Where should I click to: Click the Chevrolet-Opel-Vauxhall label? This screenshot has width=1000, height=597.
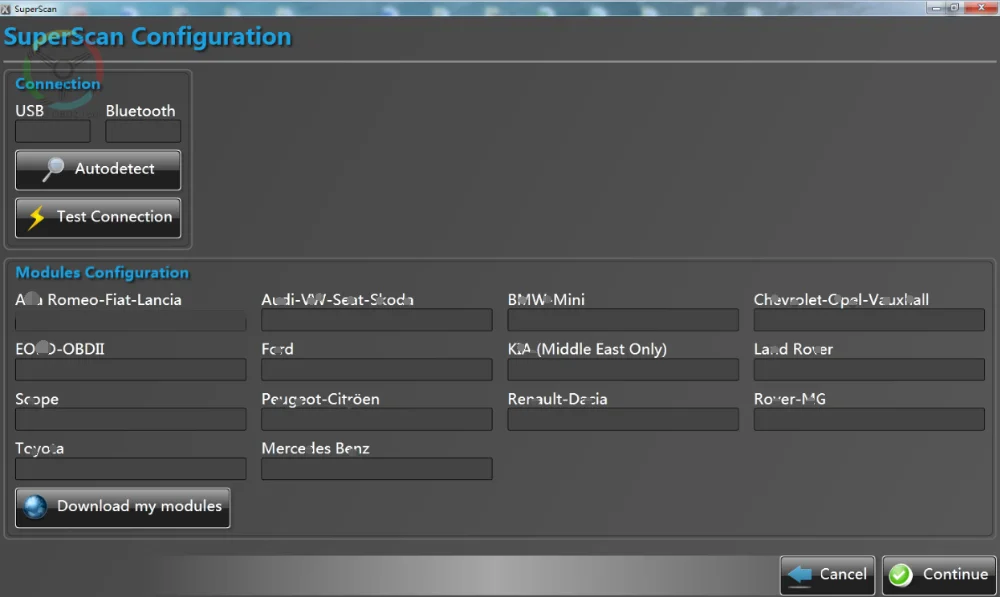841,300
